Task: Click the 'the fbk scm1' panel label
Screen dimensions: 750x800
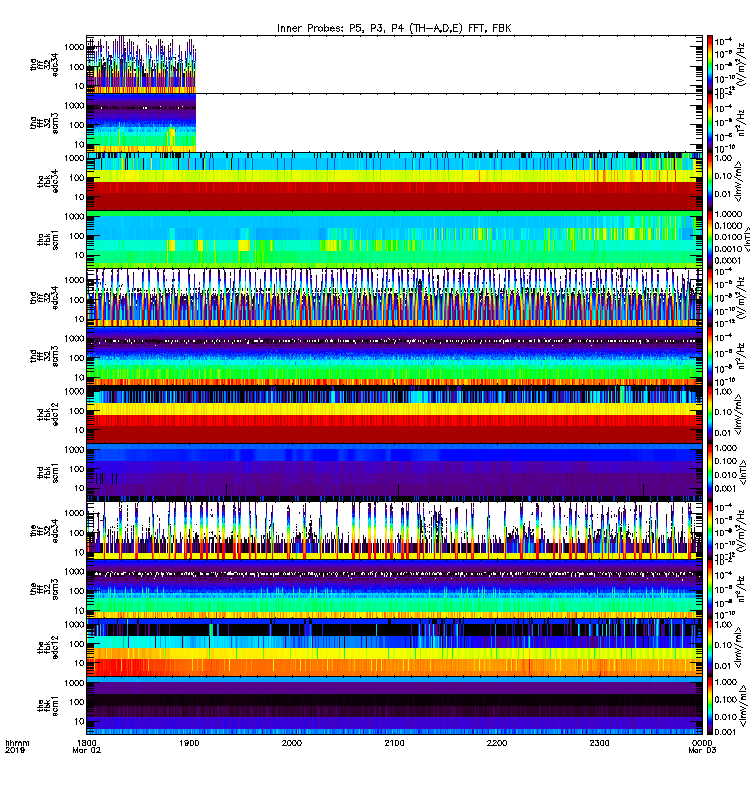Action: [x=47, y=706]
